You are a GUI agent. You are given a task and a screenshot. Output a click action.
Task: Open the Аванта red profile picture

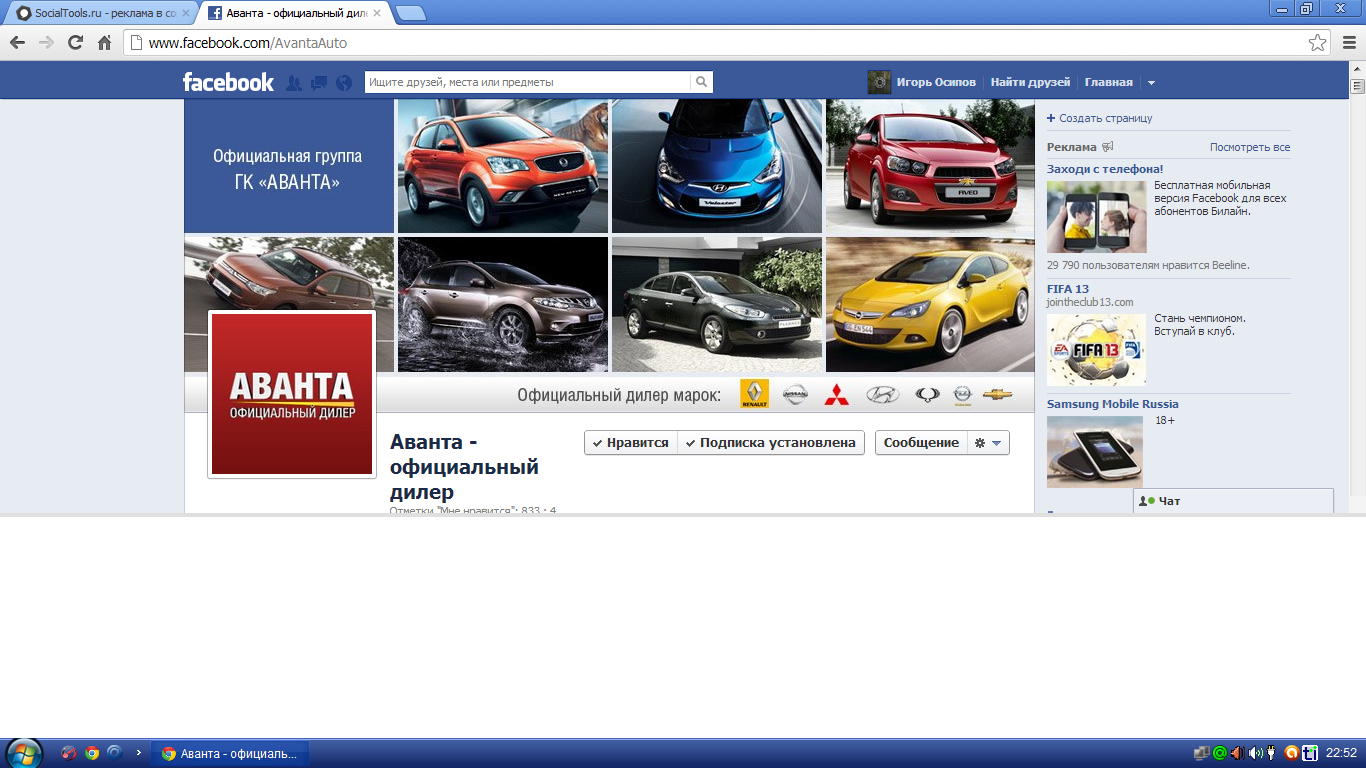(x=291, y=394)
